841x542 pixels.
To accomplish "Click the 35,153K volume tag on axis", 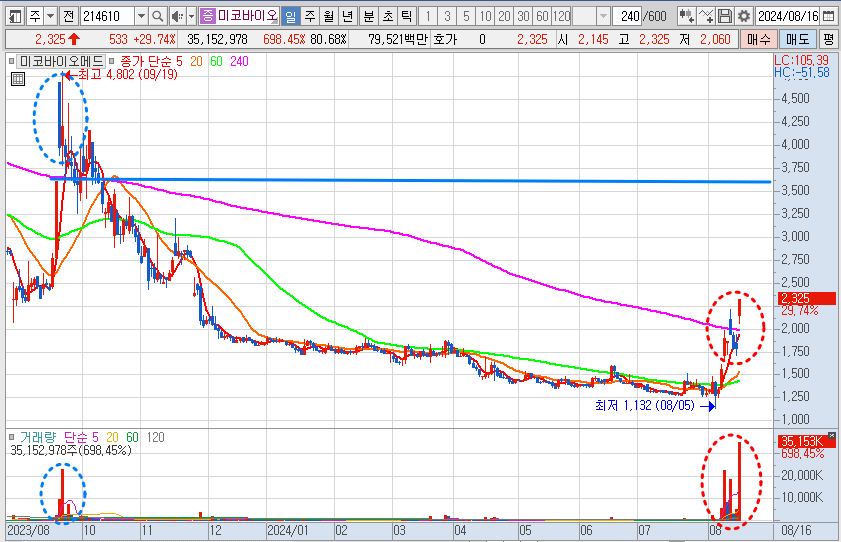I will coord(806,441).
